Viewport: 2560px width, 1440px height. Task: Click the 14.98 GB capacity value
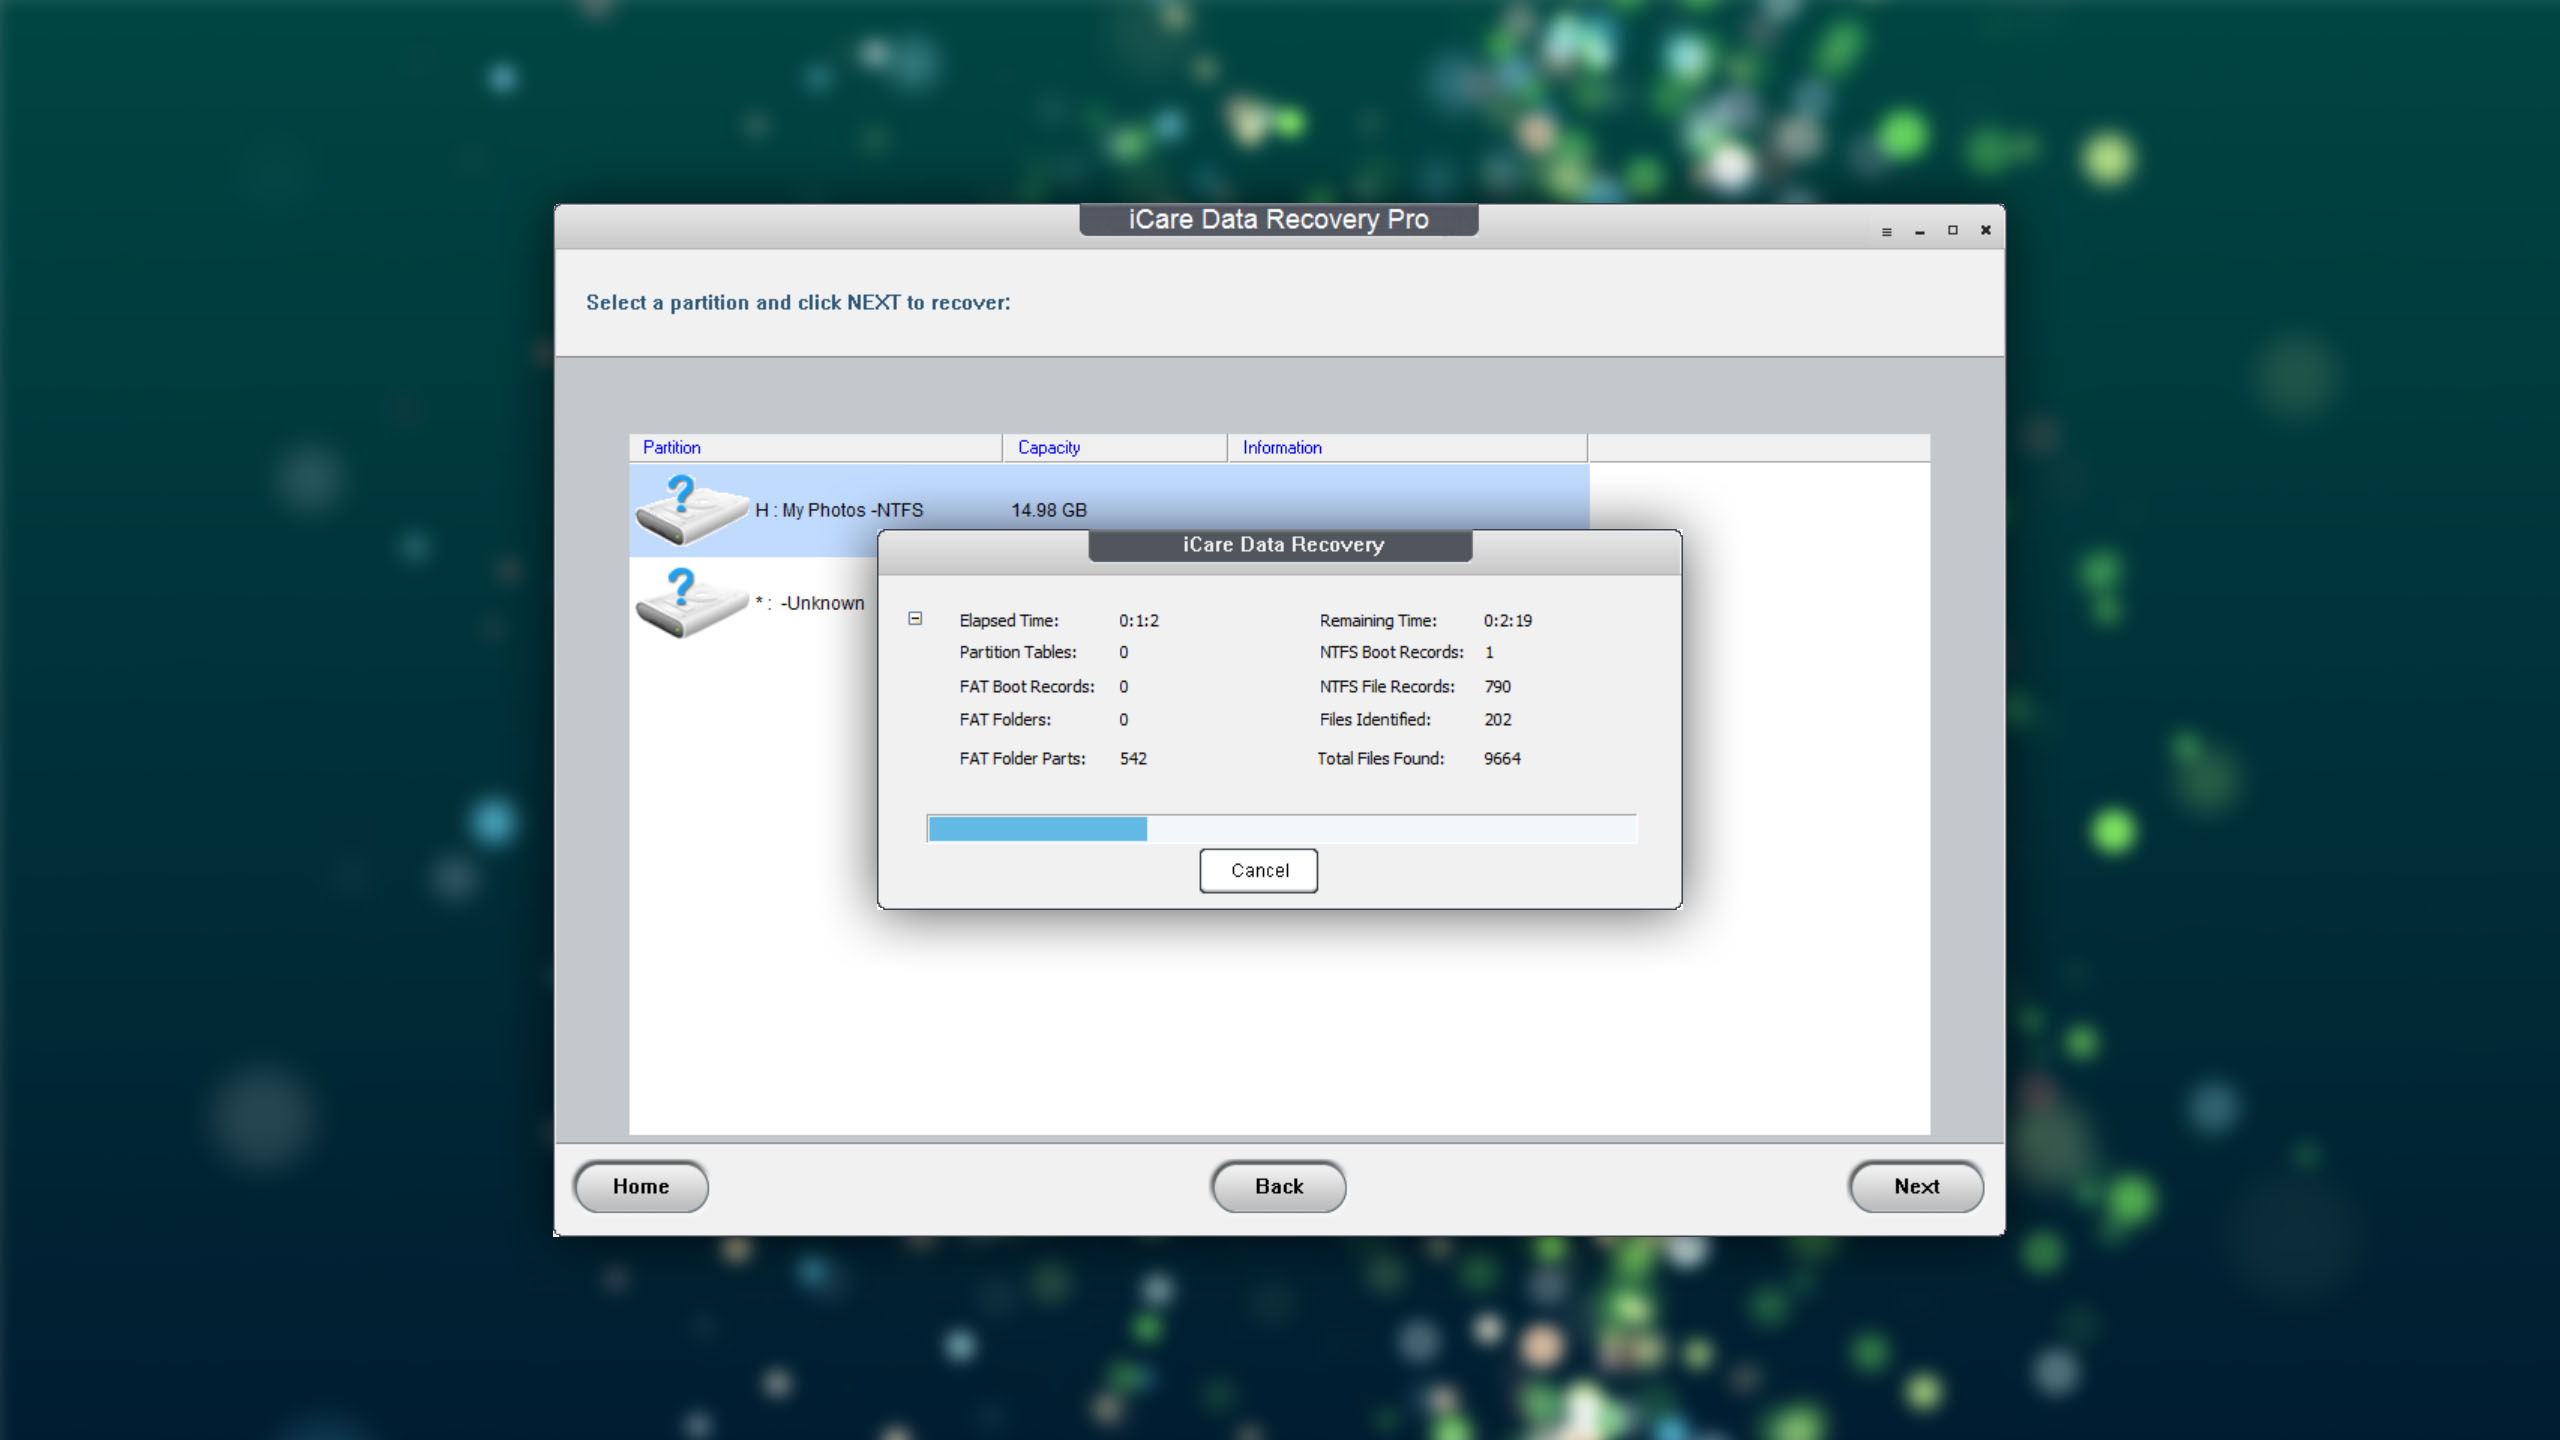click(x=1049, y=510)
